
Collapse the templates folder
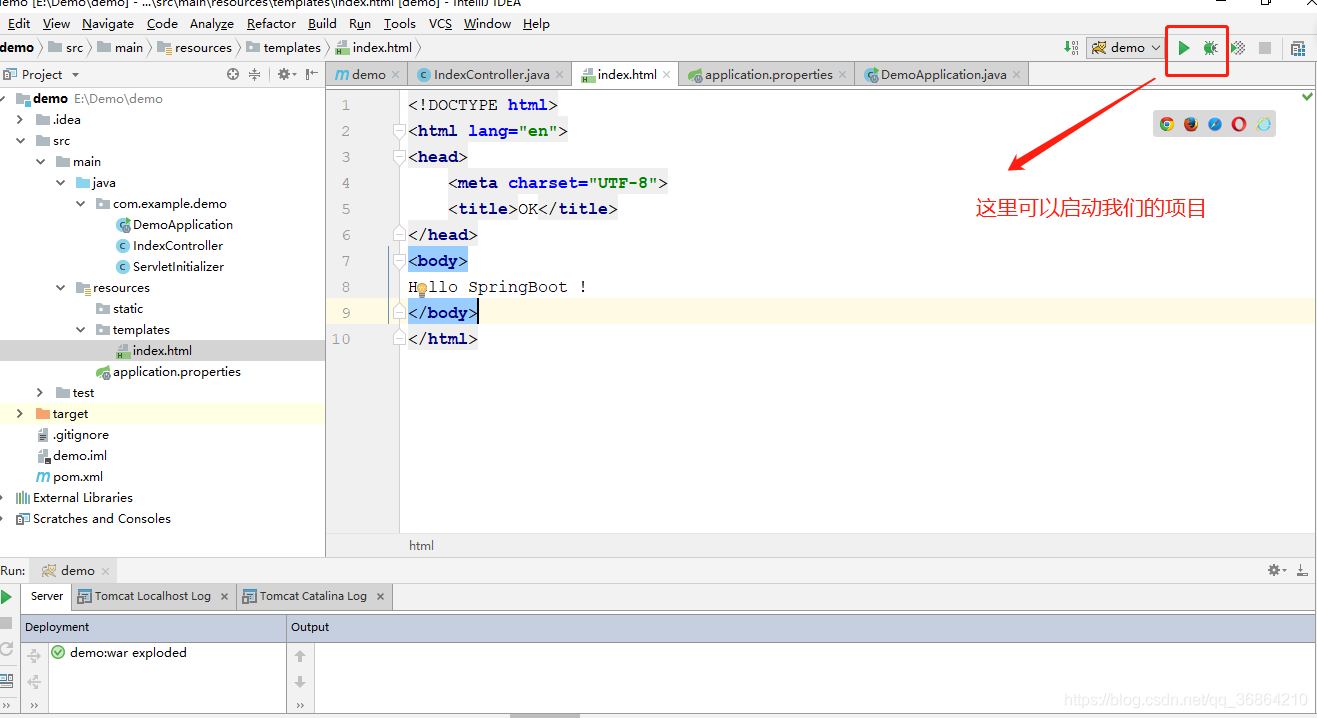tap(81, 330)
